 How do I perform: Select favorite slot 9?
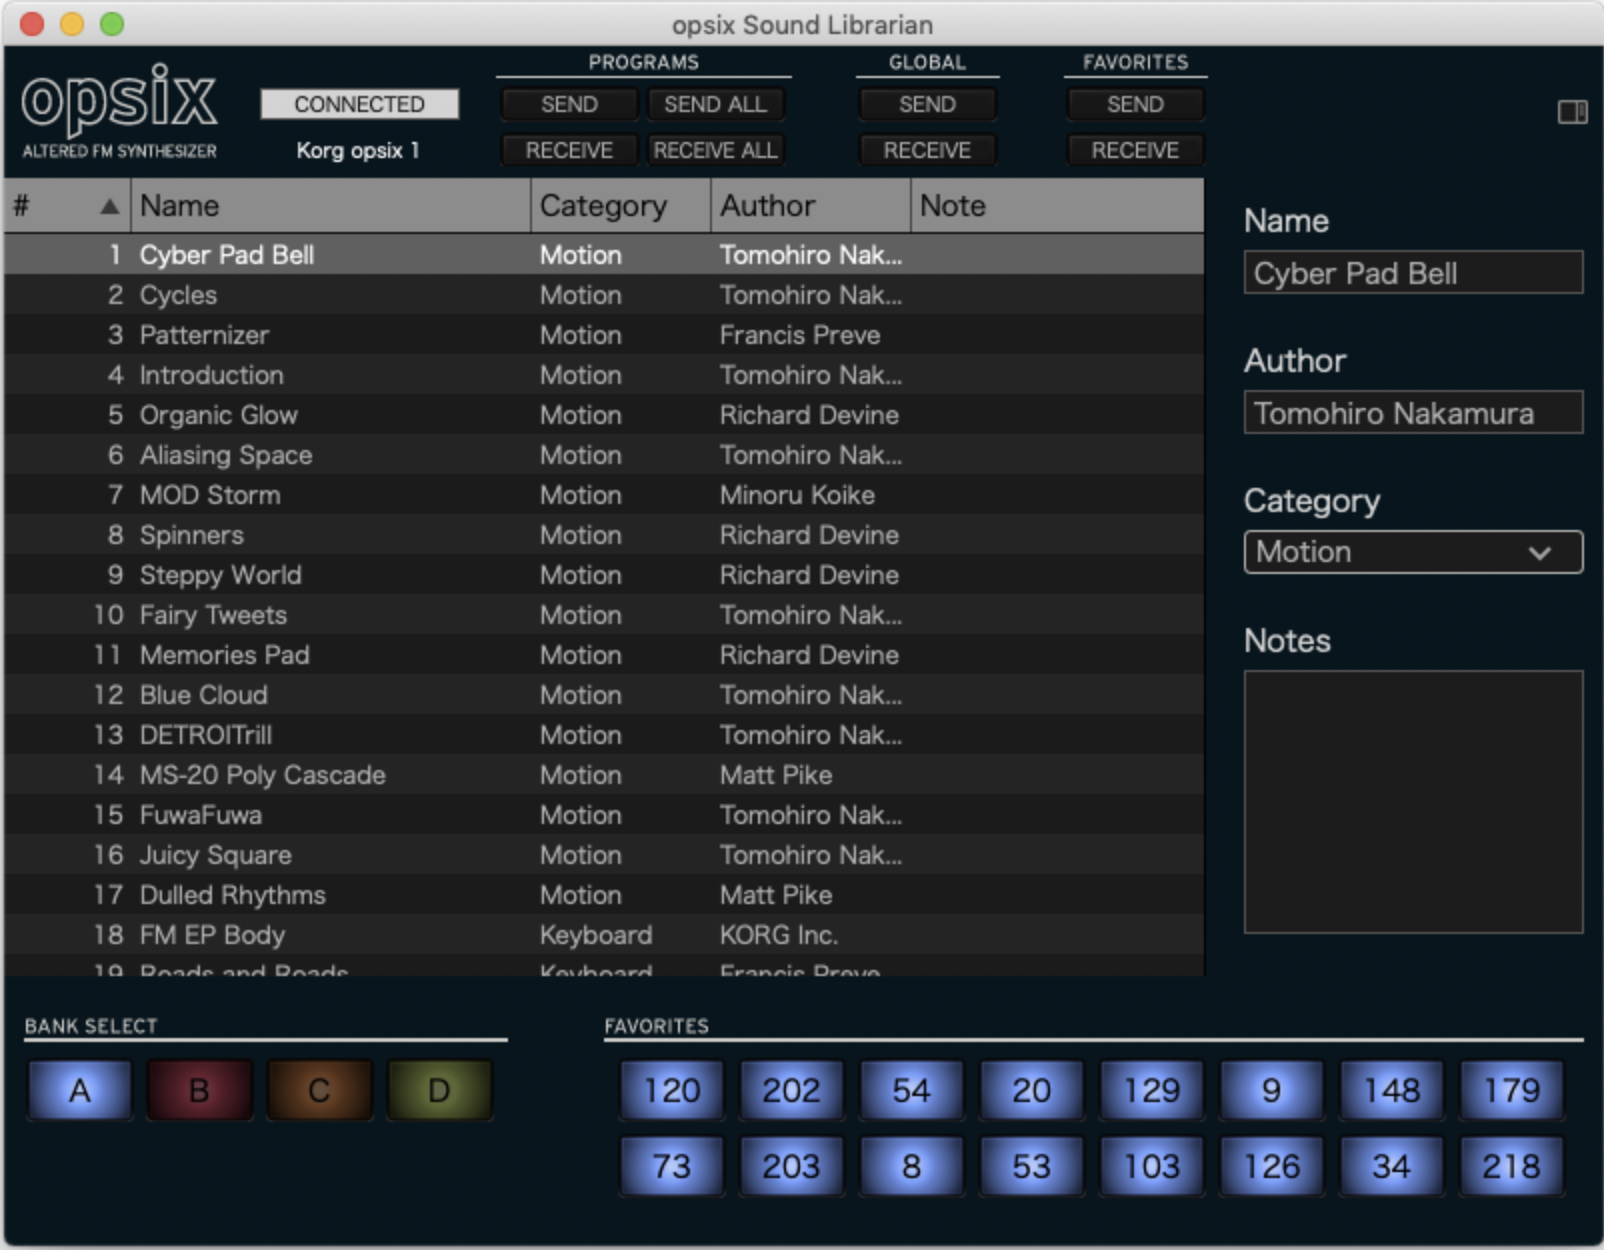click(x=1271, y=1090)
